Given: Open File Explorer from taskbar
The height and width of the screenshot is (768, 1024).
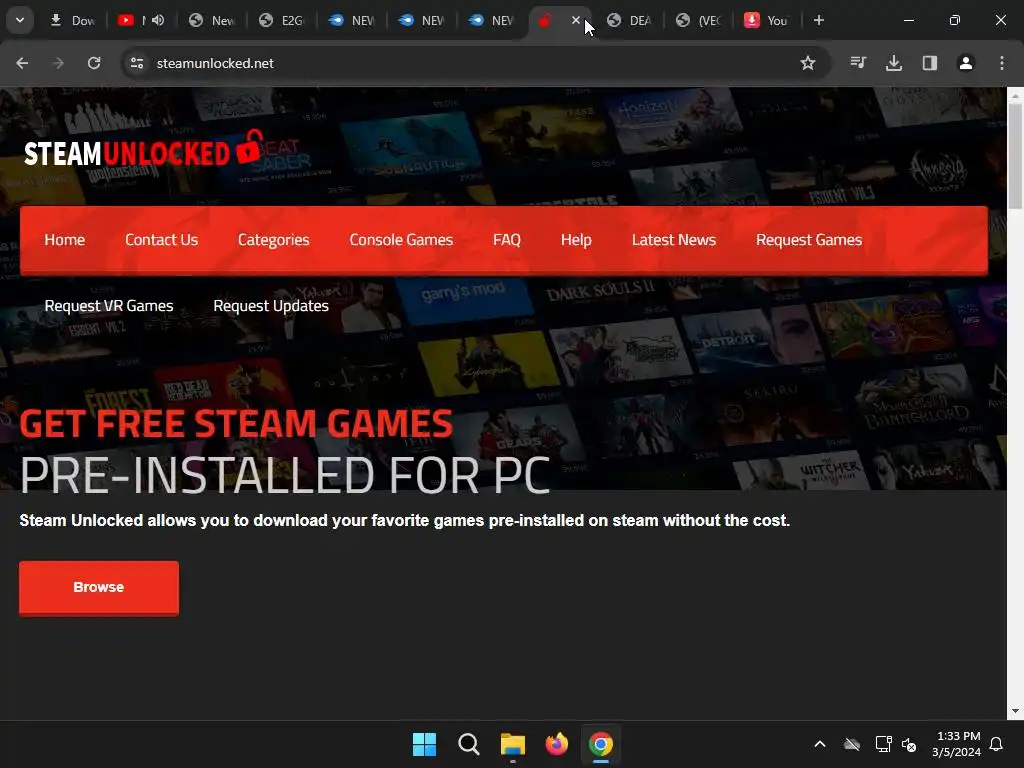Looking at the screenshot, I should pos(513,744).
